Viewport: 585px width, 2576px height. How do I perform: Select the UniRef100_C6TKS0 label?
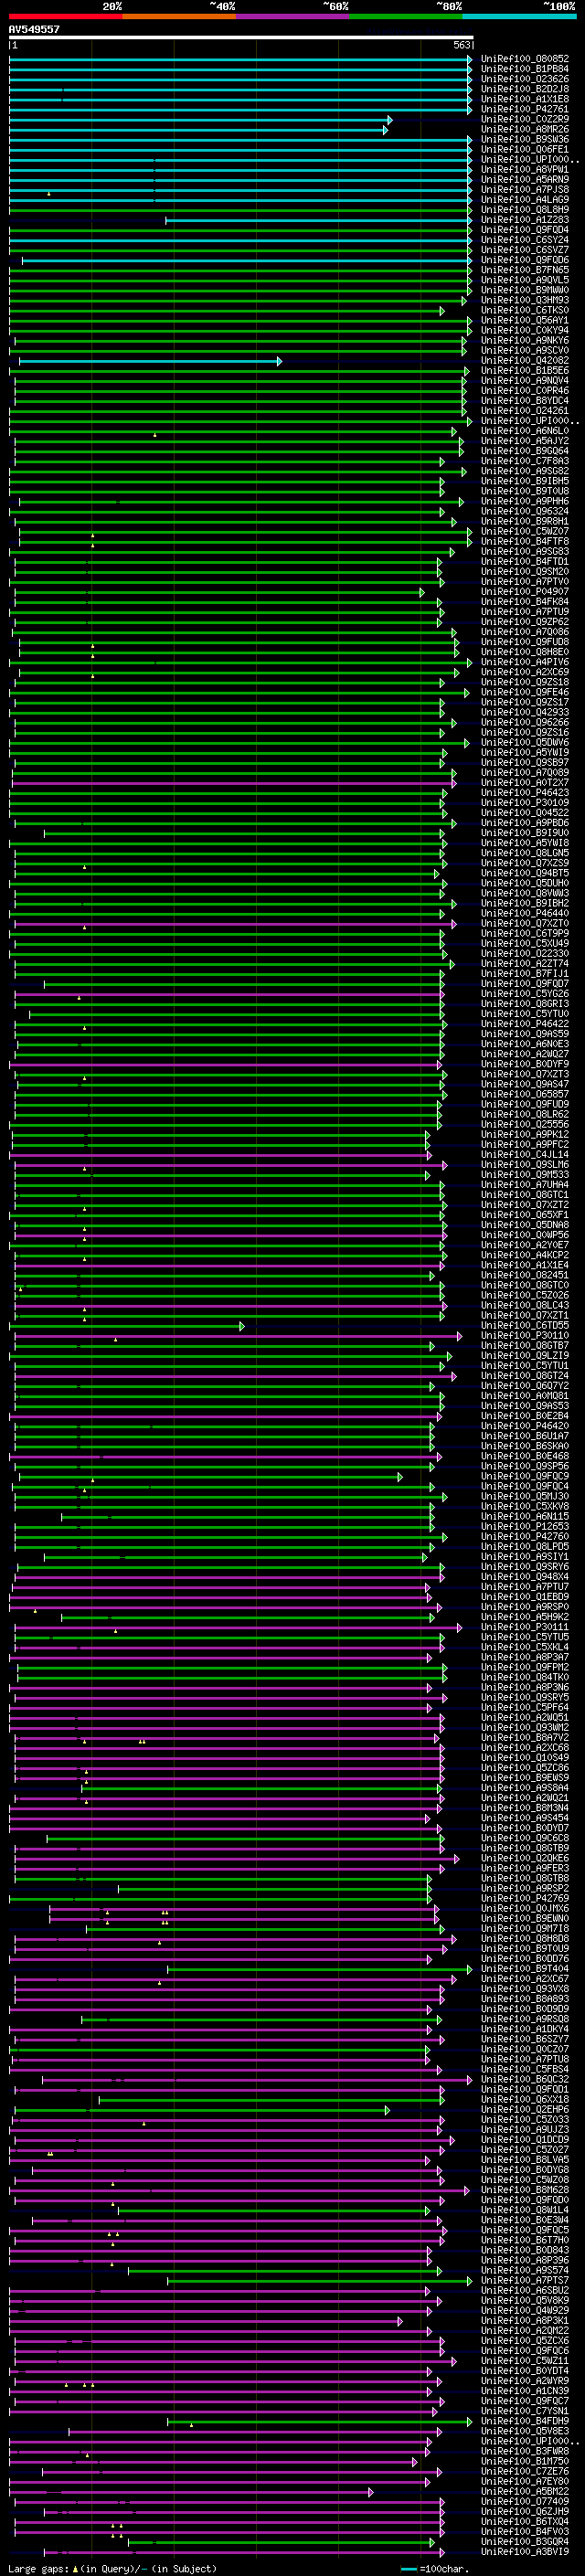point(525,311)
